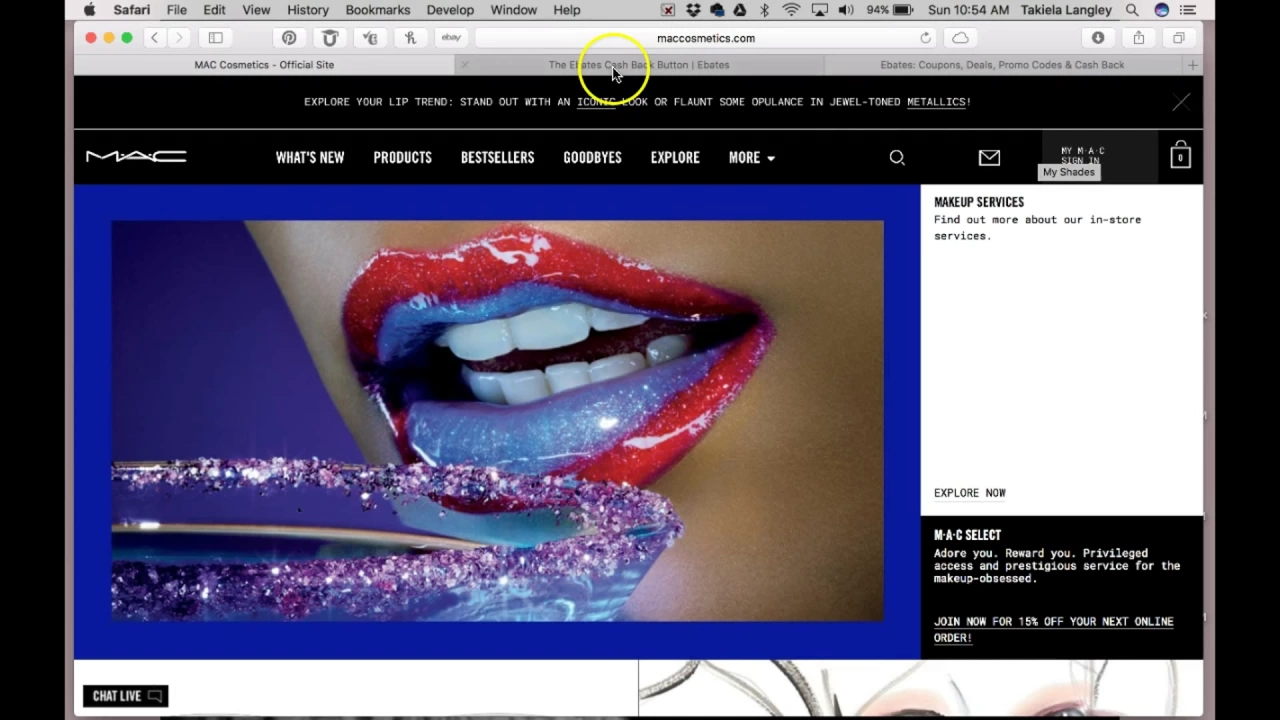Click the Safari back arrow button

(x=154, y=38)
